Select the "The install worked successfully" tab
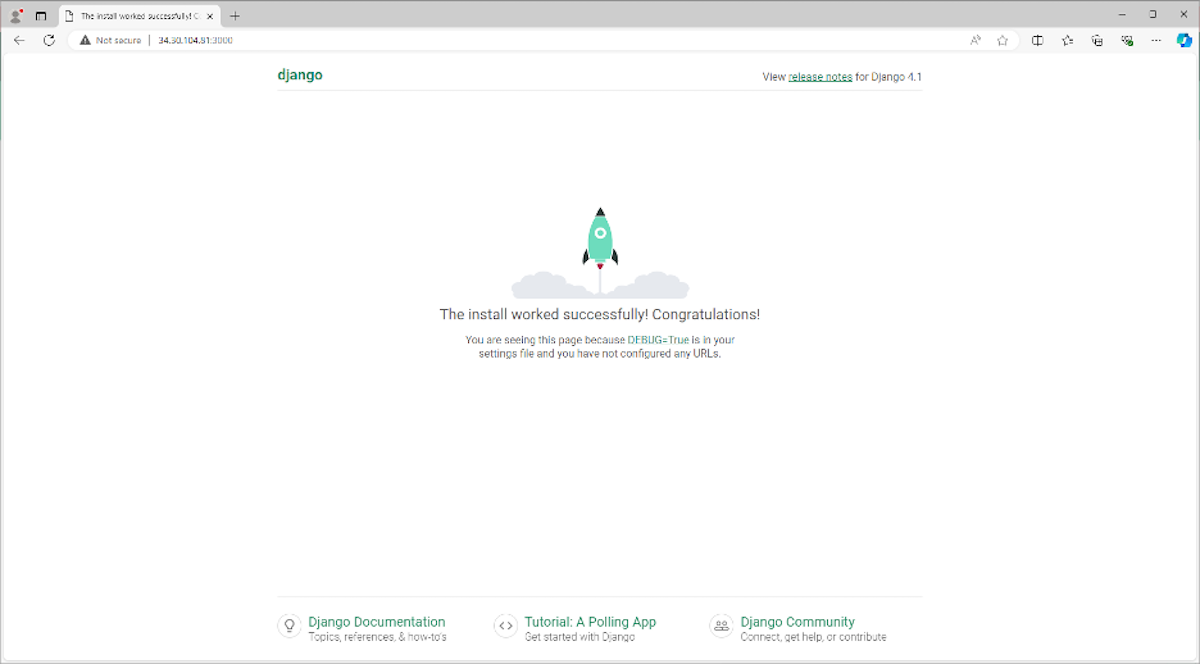 coord(138,16)
